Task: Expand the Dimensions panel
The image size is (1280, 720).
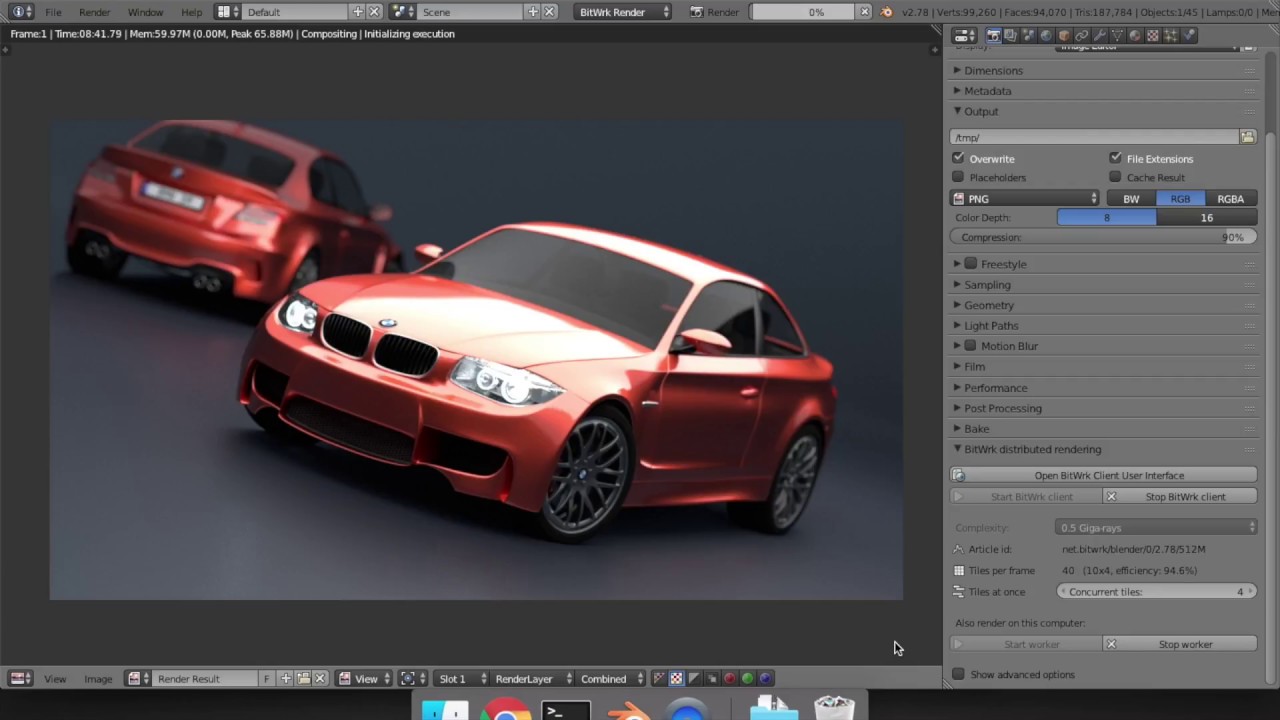Action: (x=993, y=70)
